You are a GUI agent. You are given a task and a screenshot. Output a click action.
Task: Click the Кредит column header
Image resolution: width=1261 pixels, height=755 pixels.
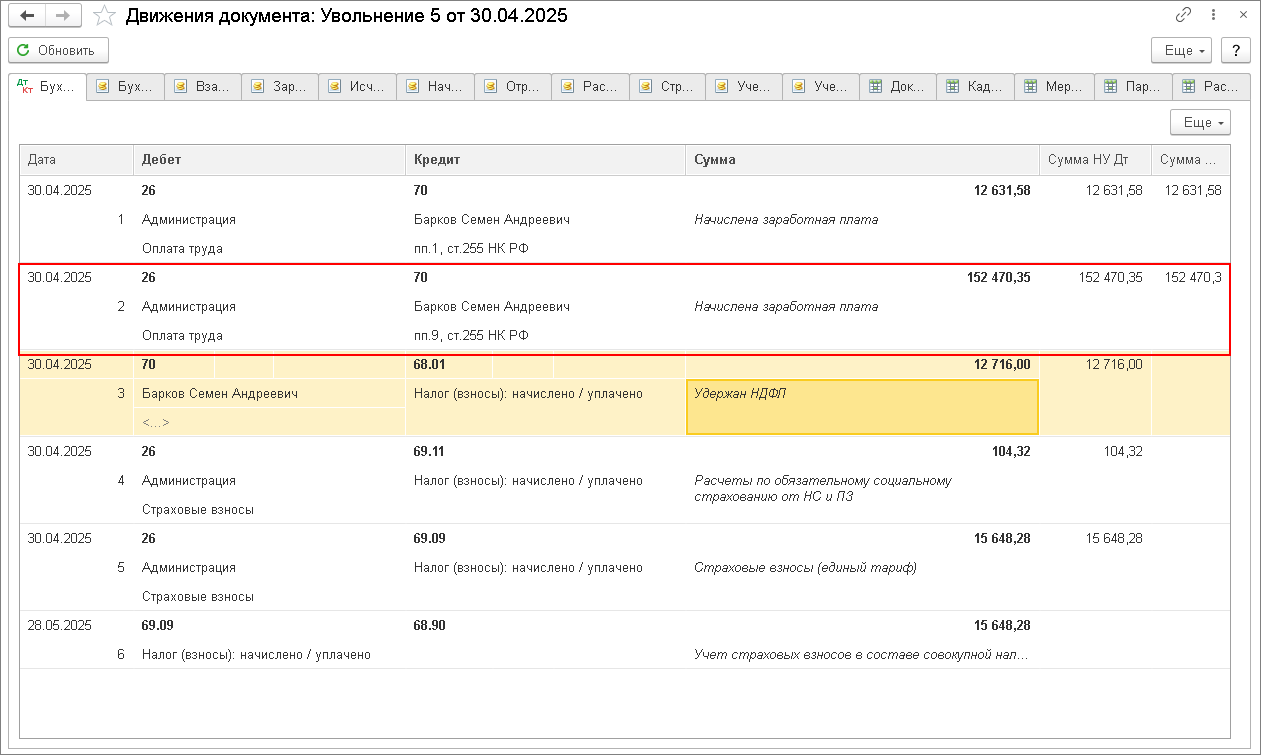545,160
